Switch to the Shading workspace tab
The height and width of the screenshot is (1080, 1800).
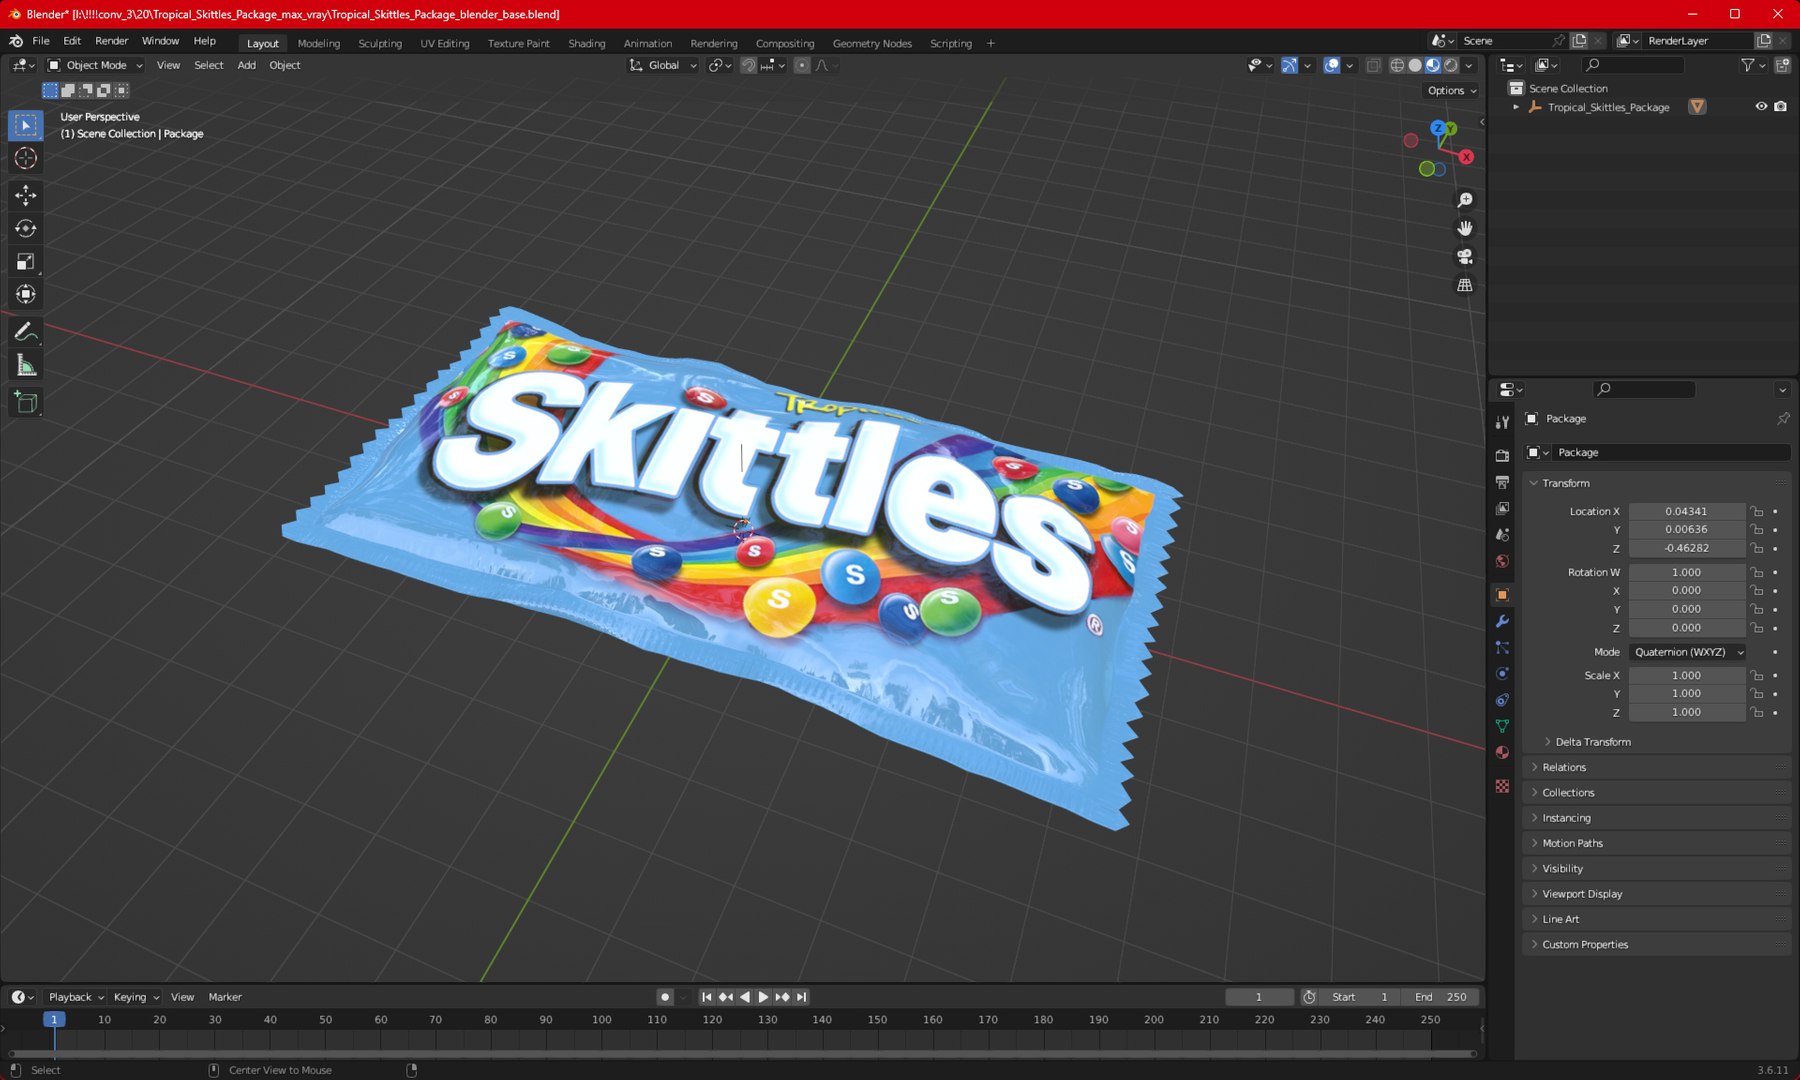[x=587, y=43]
